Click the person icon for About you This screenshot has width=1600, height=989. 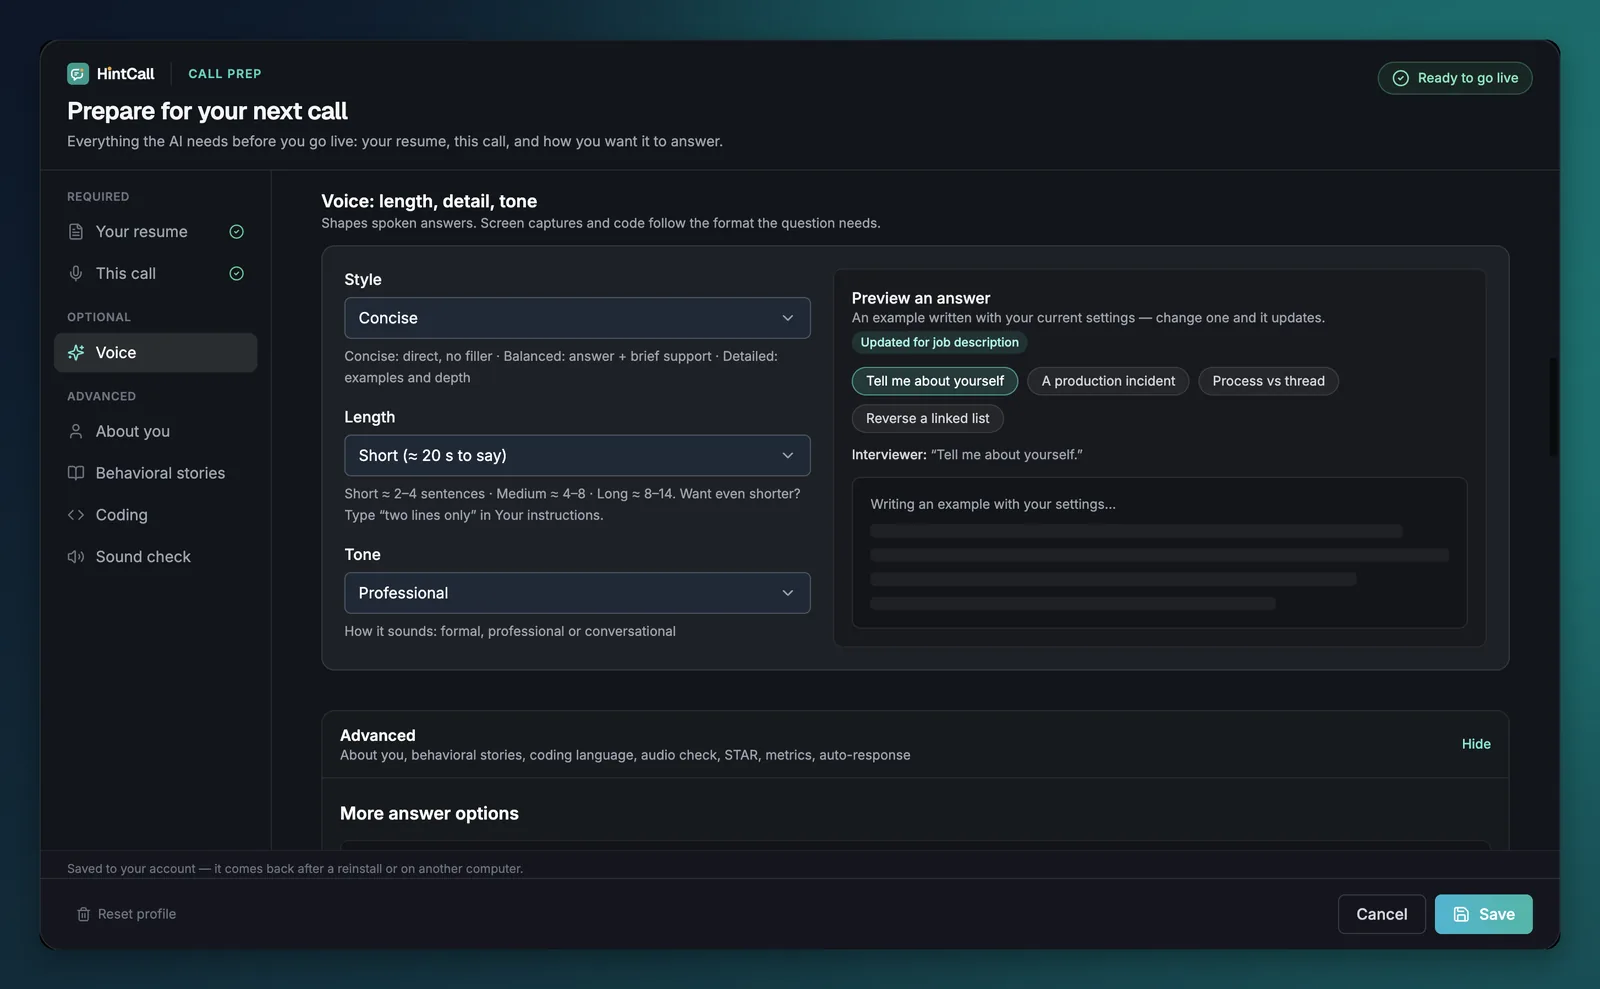[x=76, y=432]
